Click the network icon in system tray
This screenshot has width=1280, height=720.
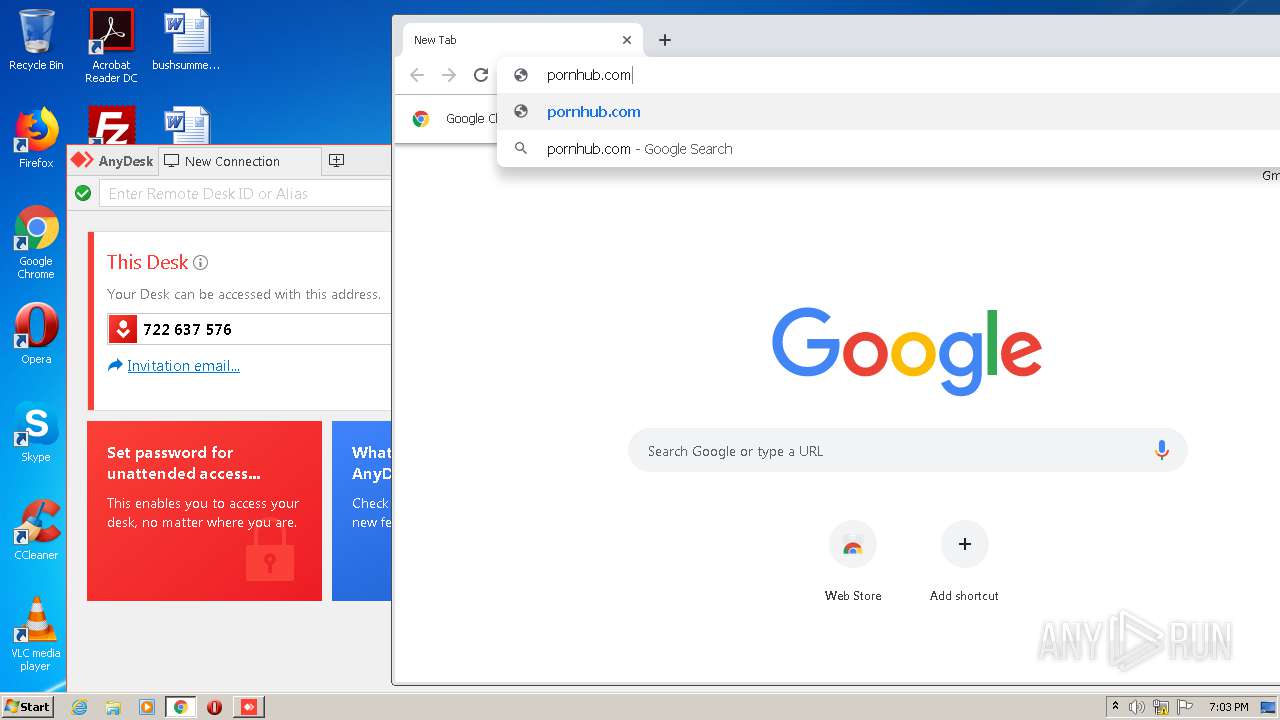coord(1161,707)
